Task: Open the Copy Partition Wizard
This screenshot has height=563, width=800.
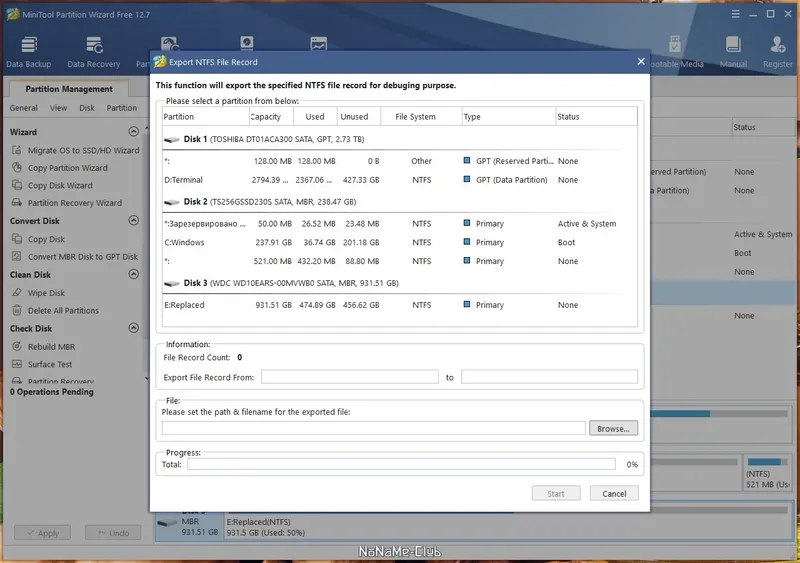Action: tap(67, 168)
